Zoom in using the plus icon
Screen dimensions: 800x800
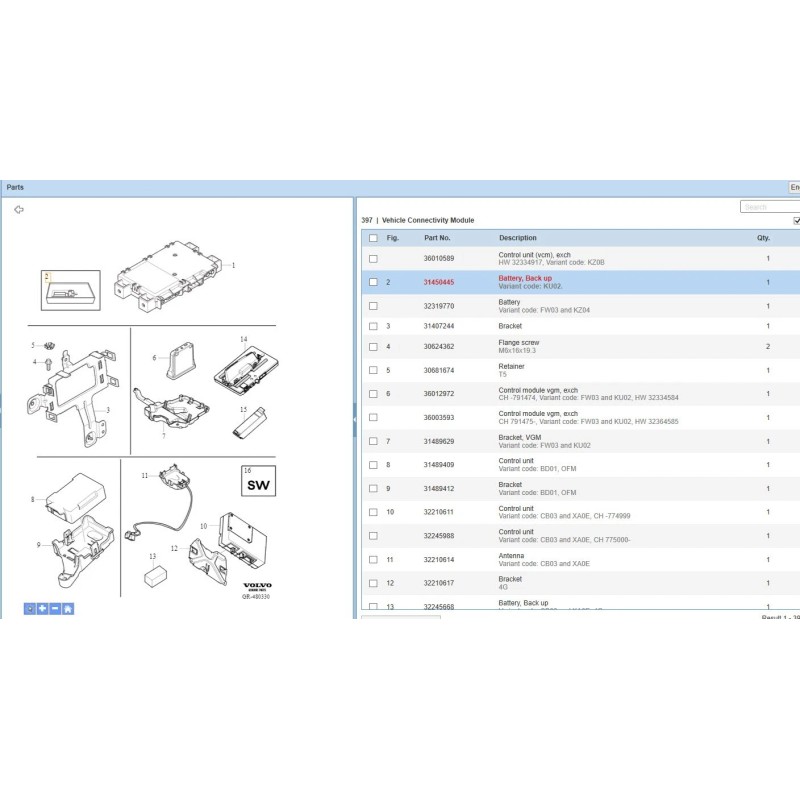(42, 610)
